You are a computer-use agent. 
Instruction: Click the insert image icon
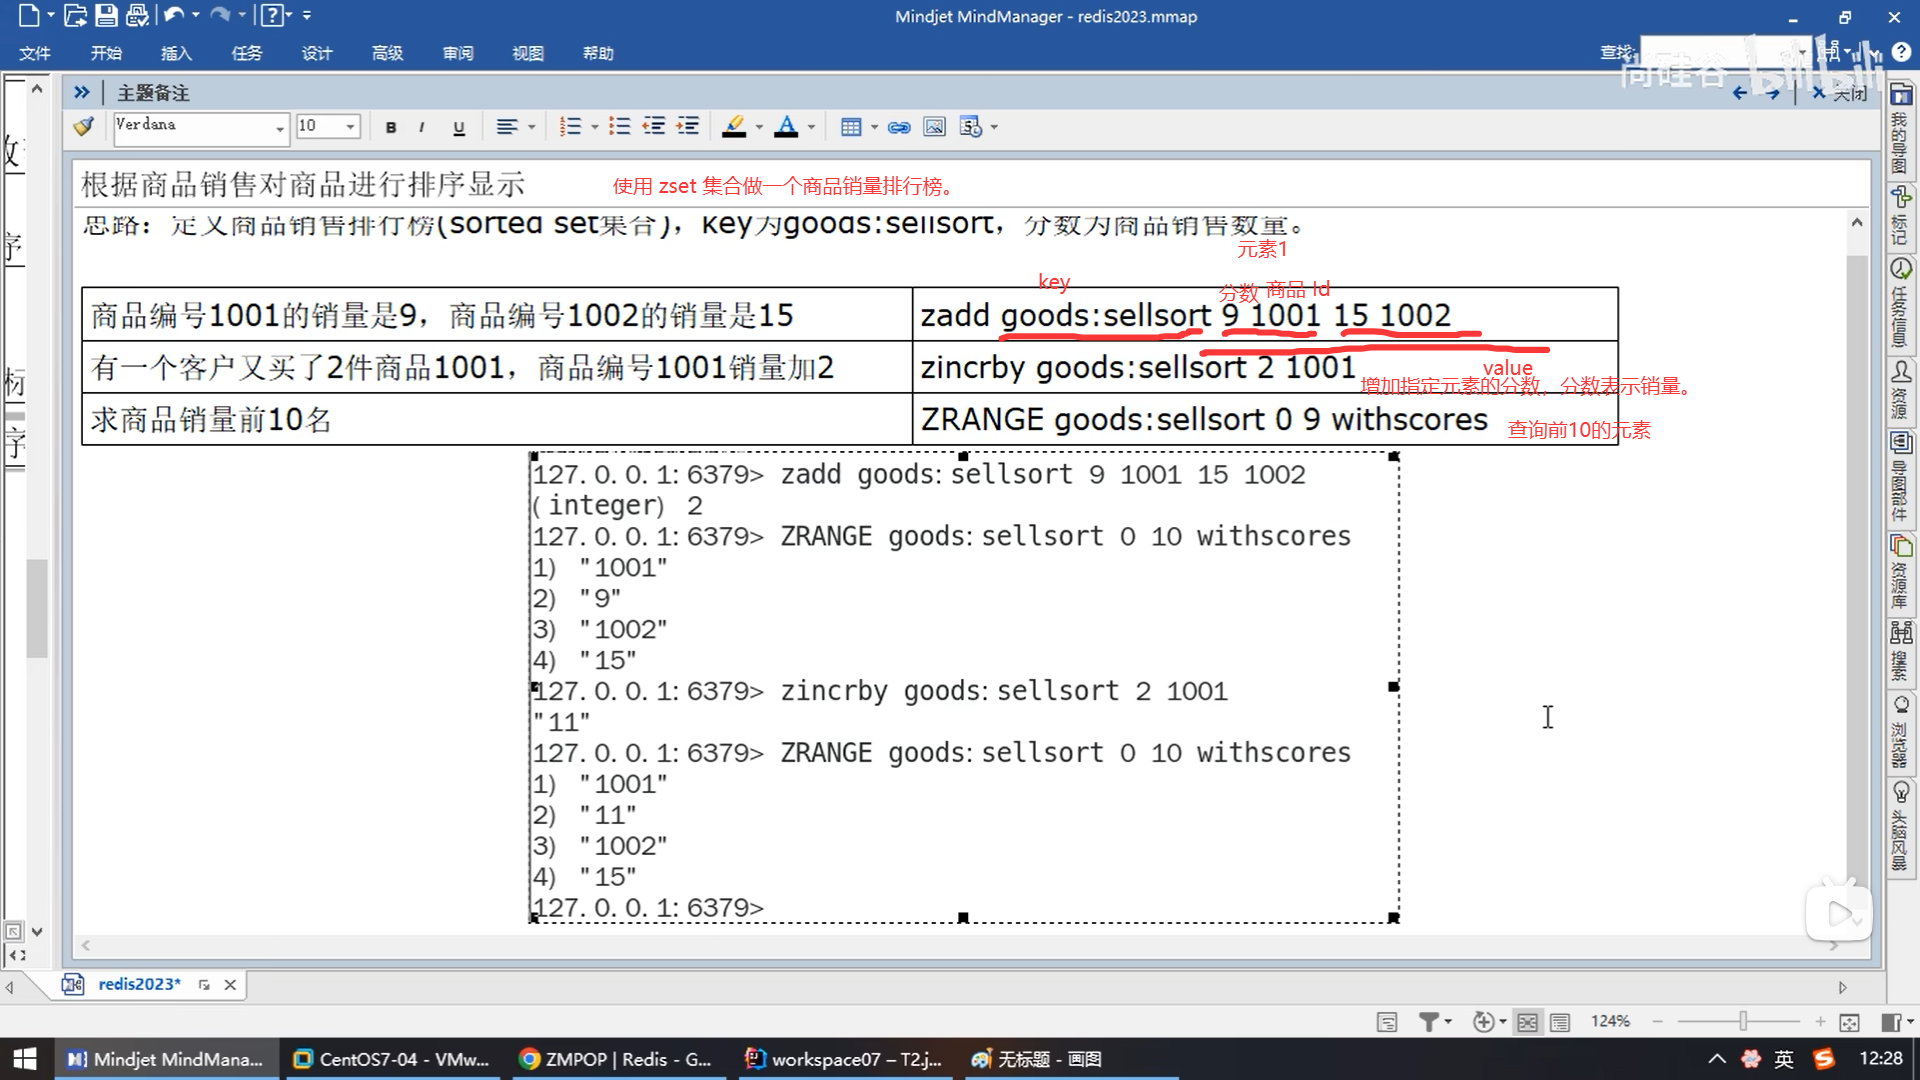point(934,127)
